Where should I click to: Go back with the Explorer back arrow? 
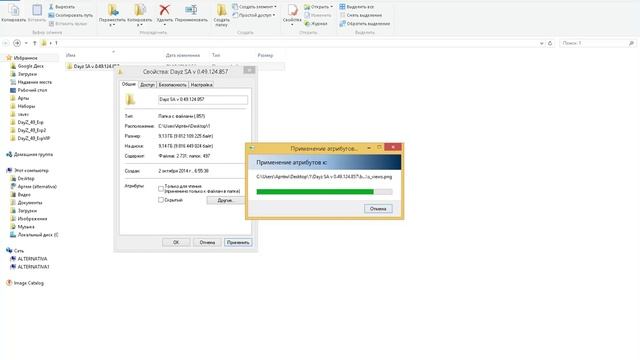(x=6, y=43)
